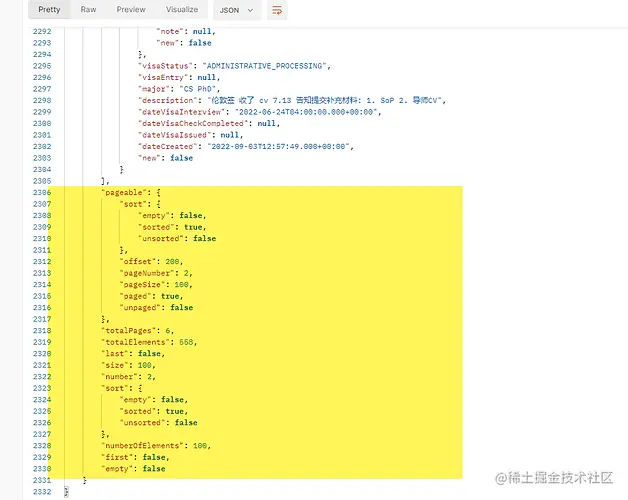Click line number 2306
This screenshot has width=628, height=500.
pos(42,193)
